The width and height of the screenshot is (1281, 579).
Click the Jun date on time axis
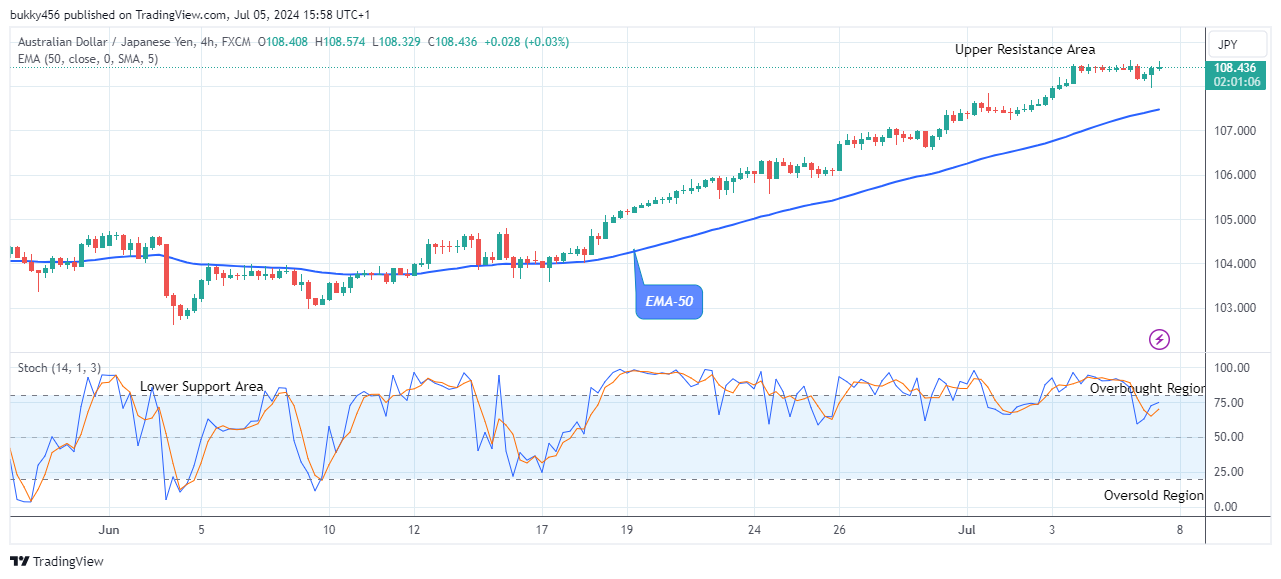(110, 530)
